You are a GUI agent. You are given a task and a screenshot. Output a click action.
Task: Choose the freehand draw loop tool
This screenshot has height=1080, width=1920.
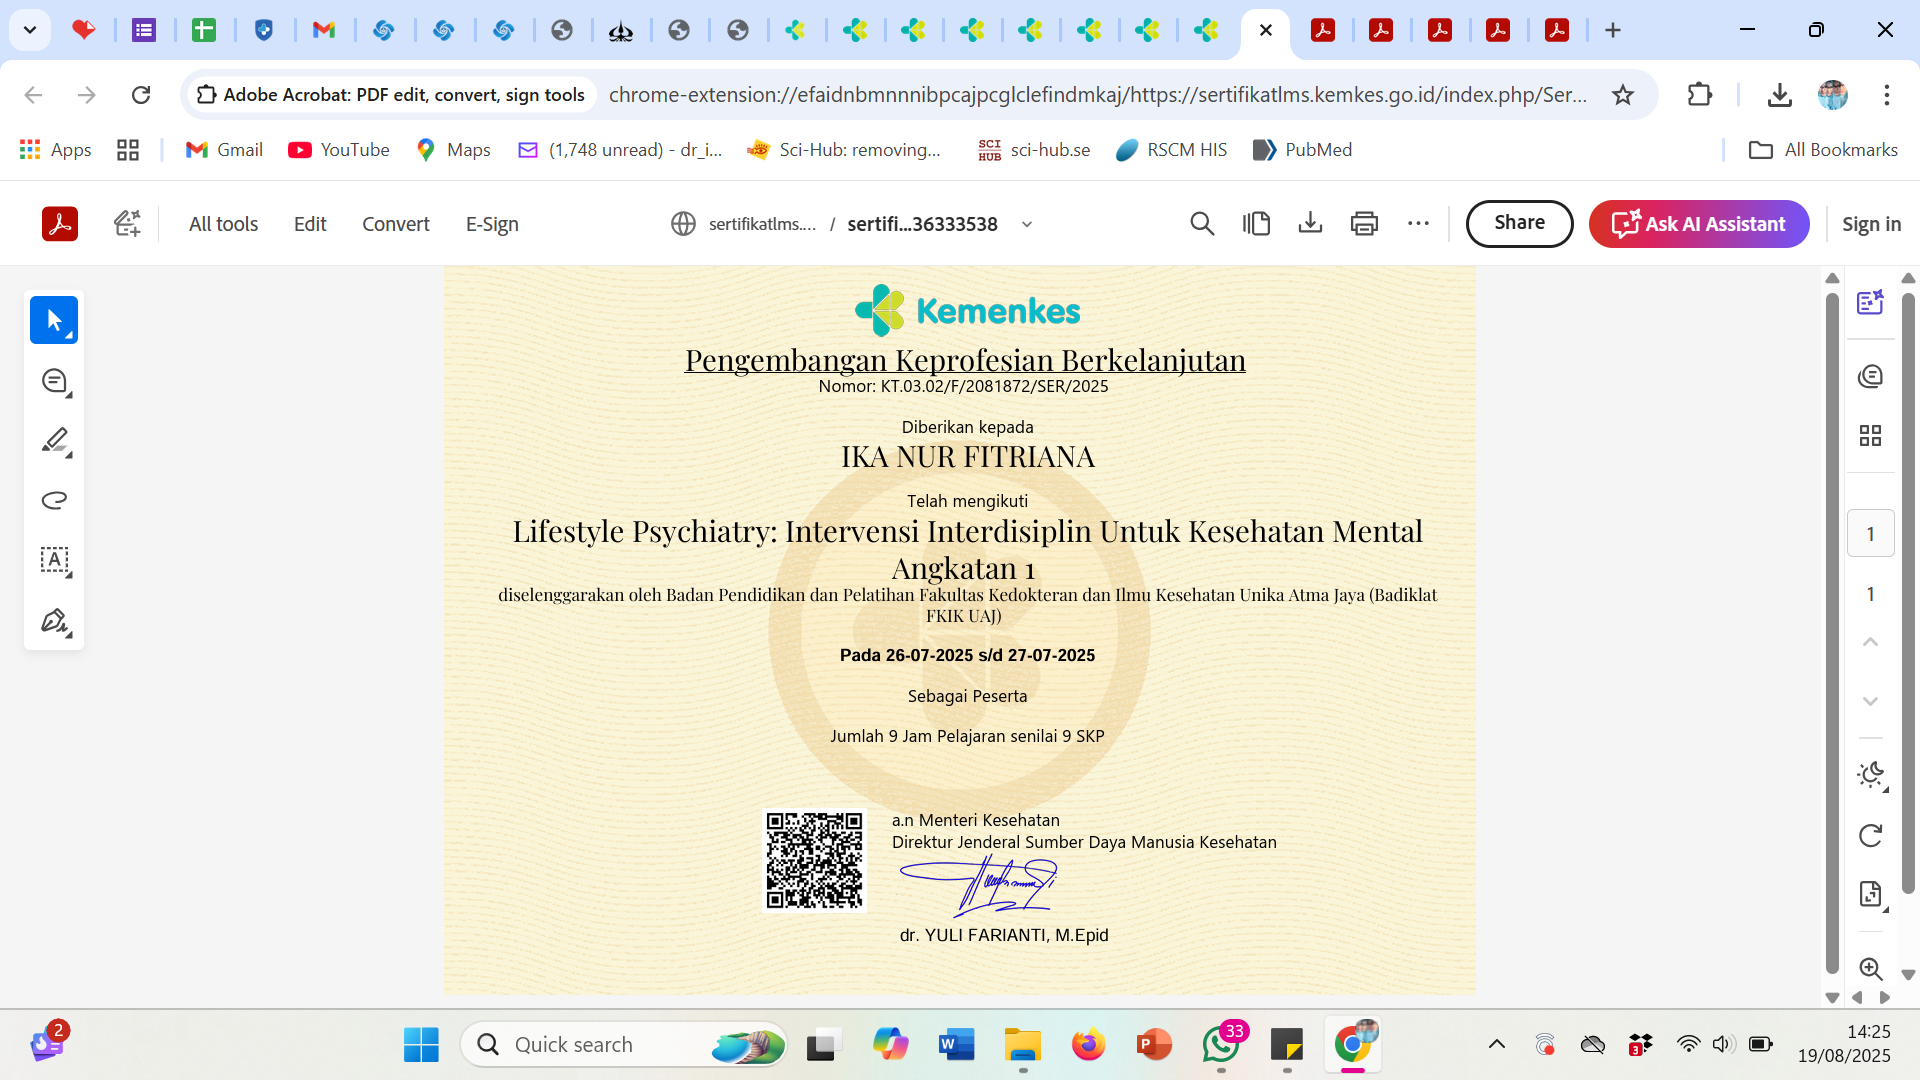(x=54, y=500)
